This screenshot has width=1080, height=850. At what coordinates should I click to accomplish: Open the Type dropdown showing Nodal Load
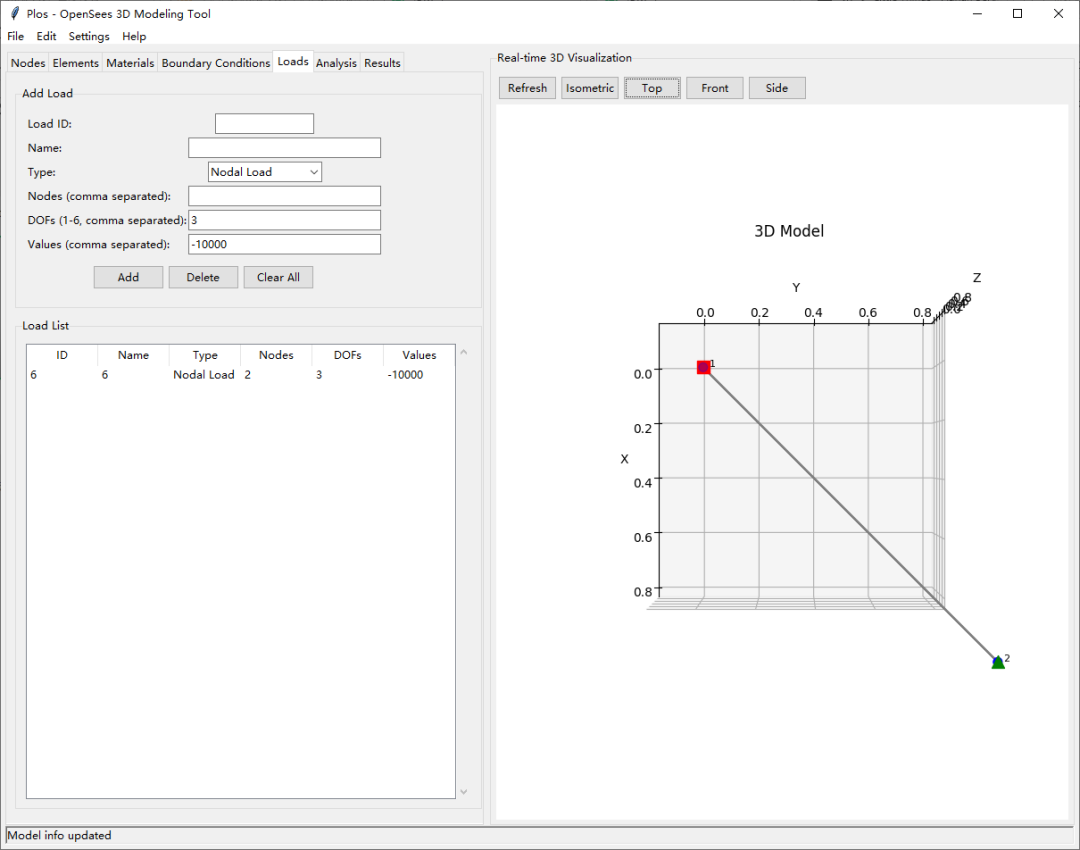[x=264, y=172]
